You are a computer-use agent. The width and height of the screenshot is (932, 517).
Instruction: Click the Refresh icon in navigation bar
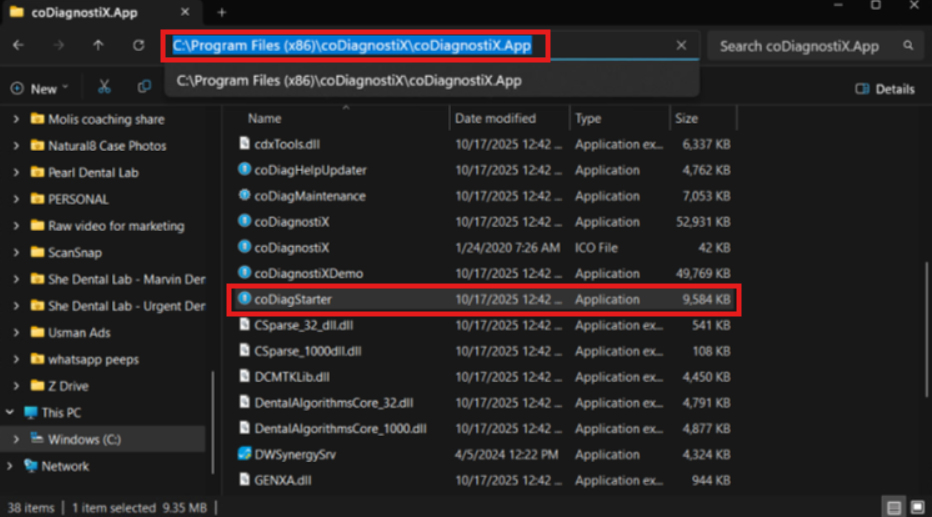[x=138, y=46]
